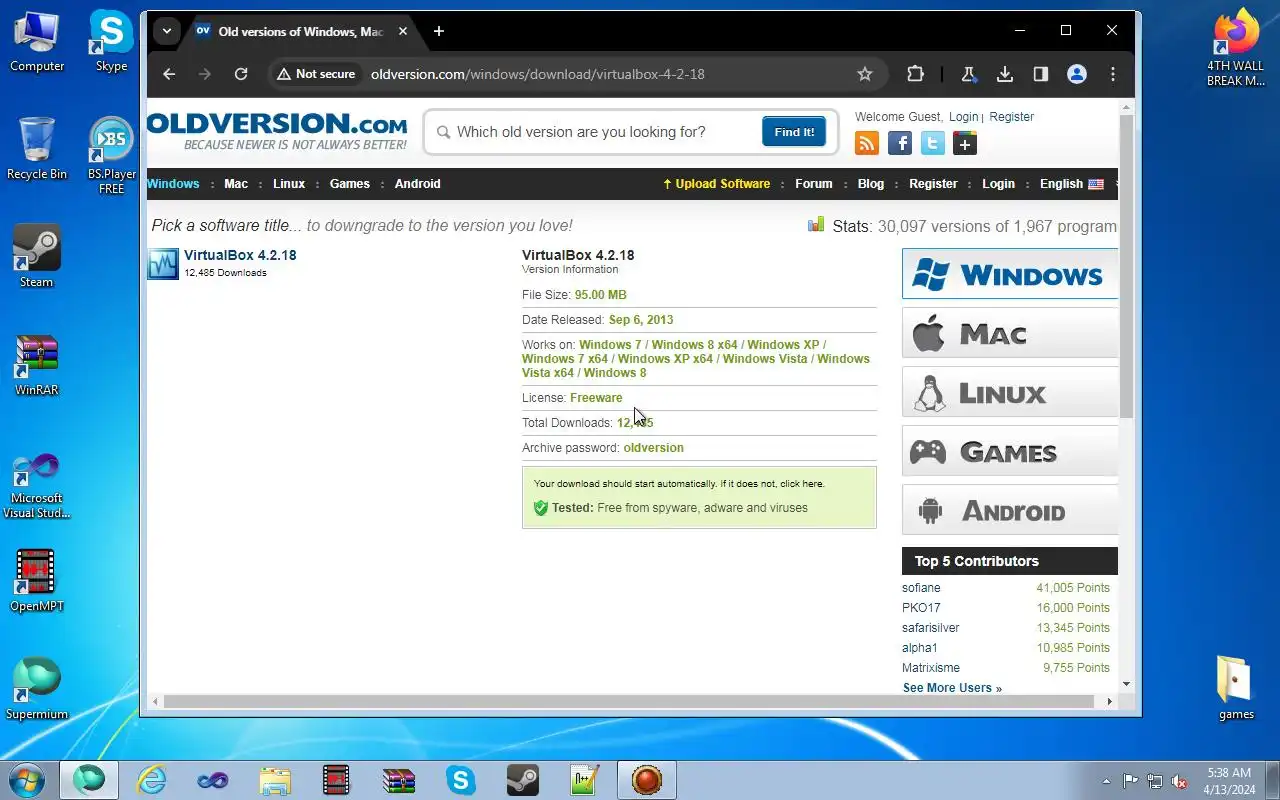Open the Games platform banner button
1280x800 pixels.
point(1010,451)
